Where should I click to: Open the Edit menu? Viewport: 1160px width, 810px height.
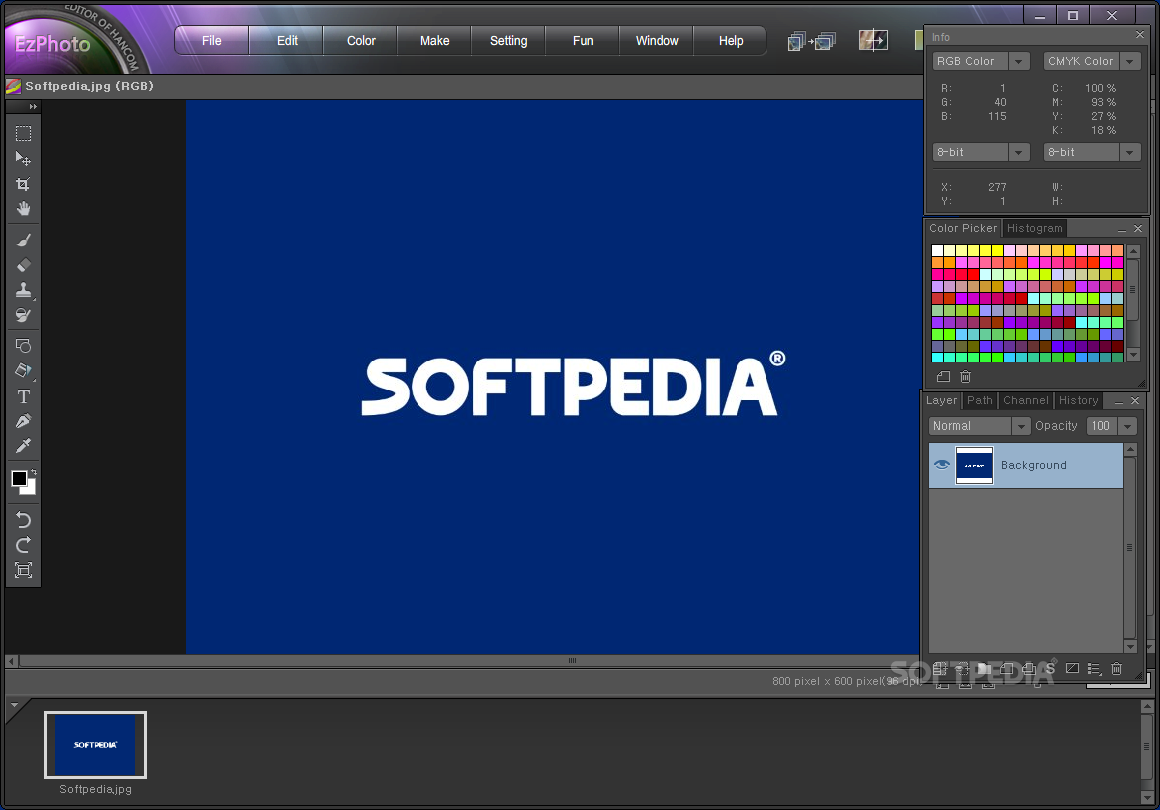click(x=287, y=41)
